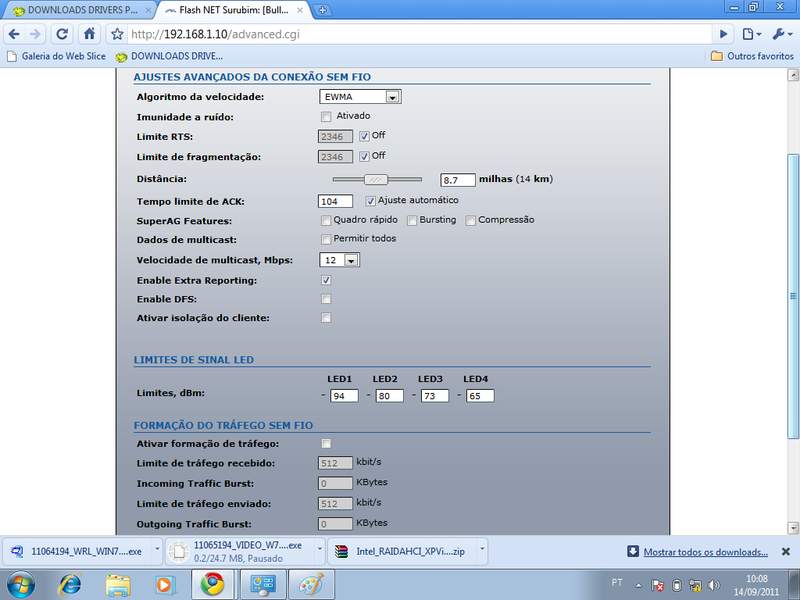Close the downloads bar with X

(x=786, y=552)
